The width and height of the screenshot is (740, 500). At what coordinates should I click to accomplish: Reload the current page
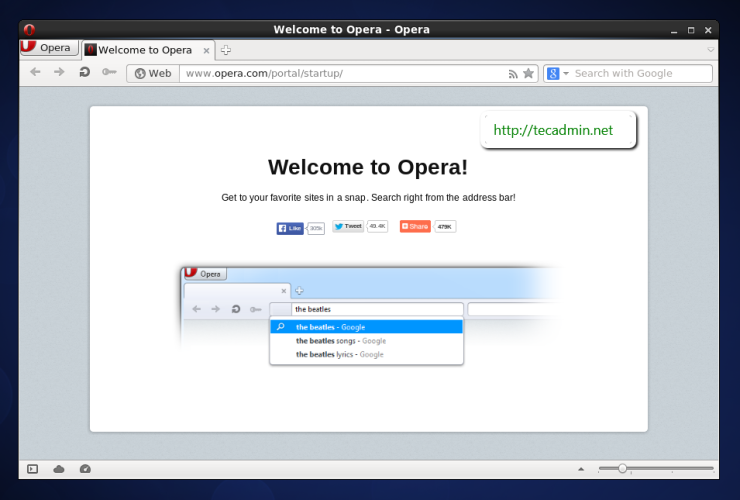(x=85, y=73)
